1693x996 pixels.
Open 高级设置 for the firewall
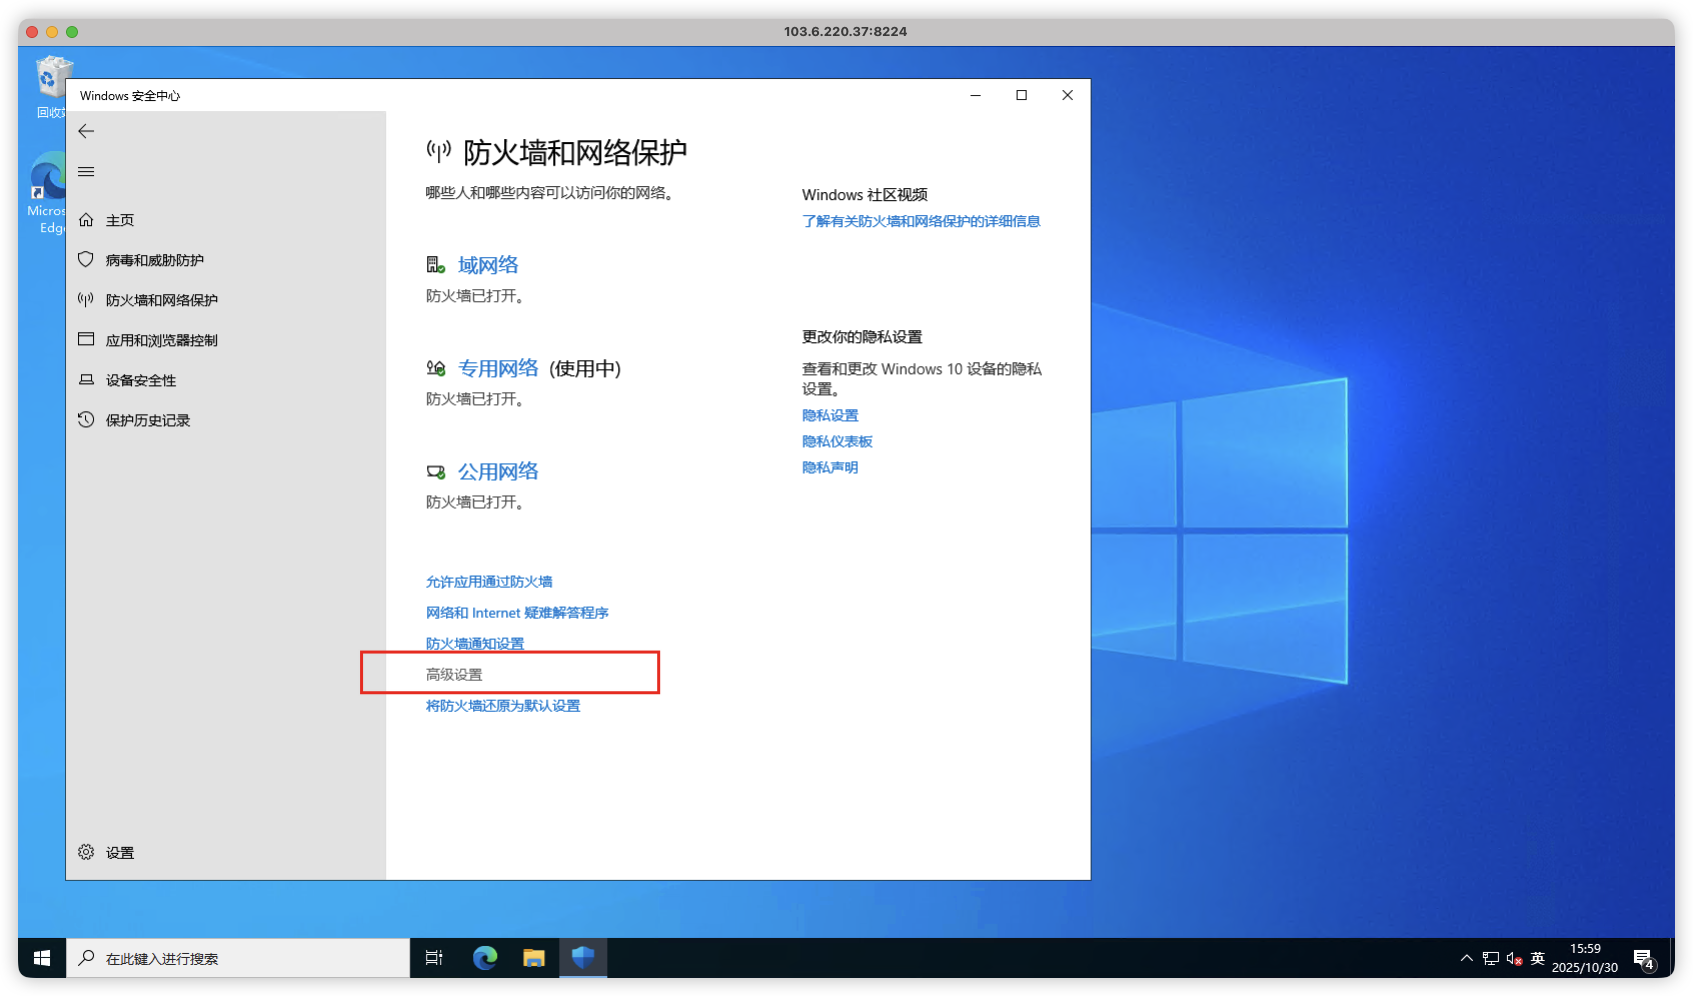pos(453,673)
